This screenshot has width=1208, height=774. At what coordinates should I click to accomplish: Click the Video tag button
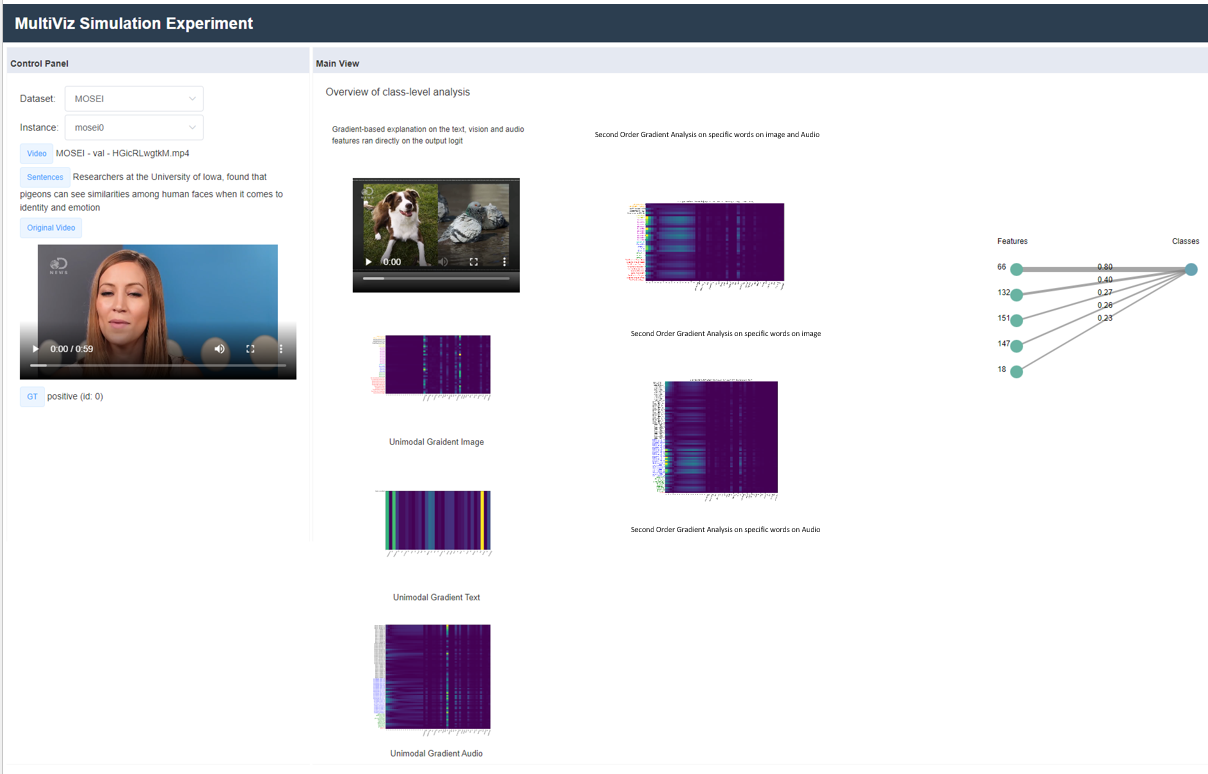pyautogui.click(x=36, y=154)
